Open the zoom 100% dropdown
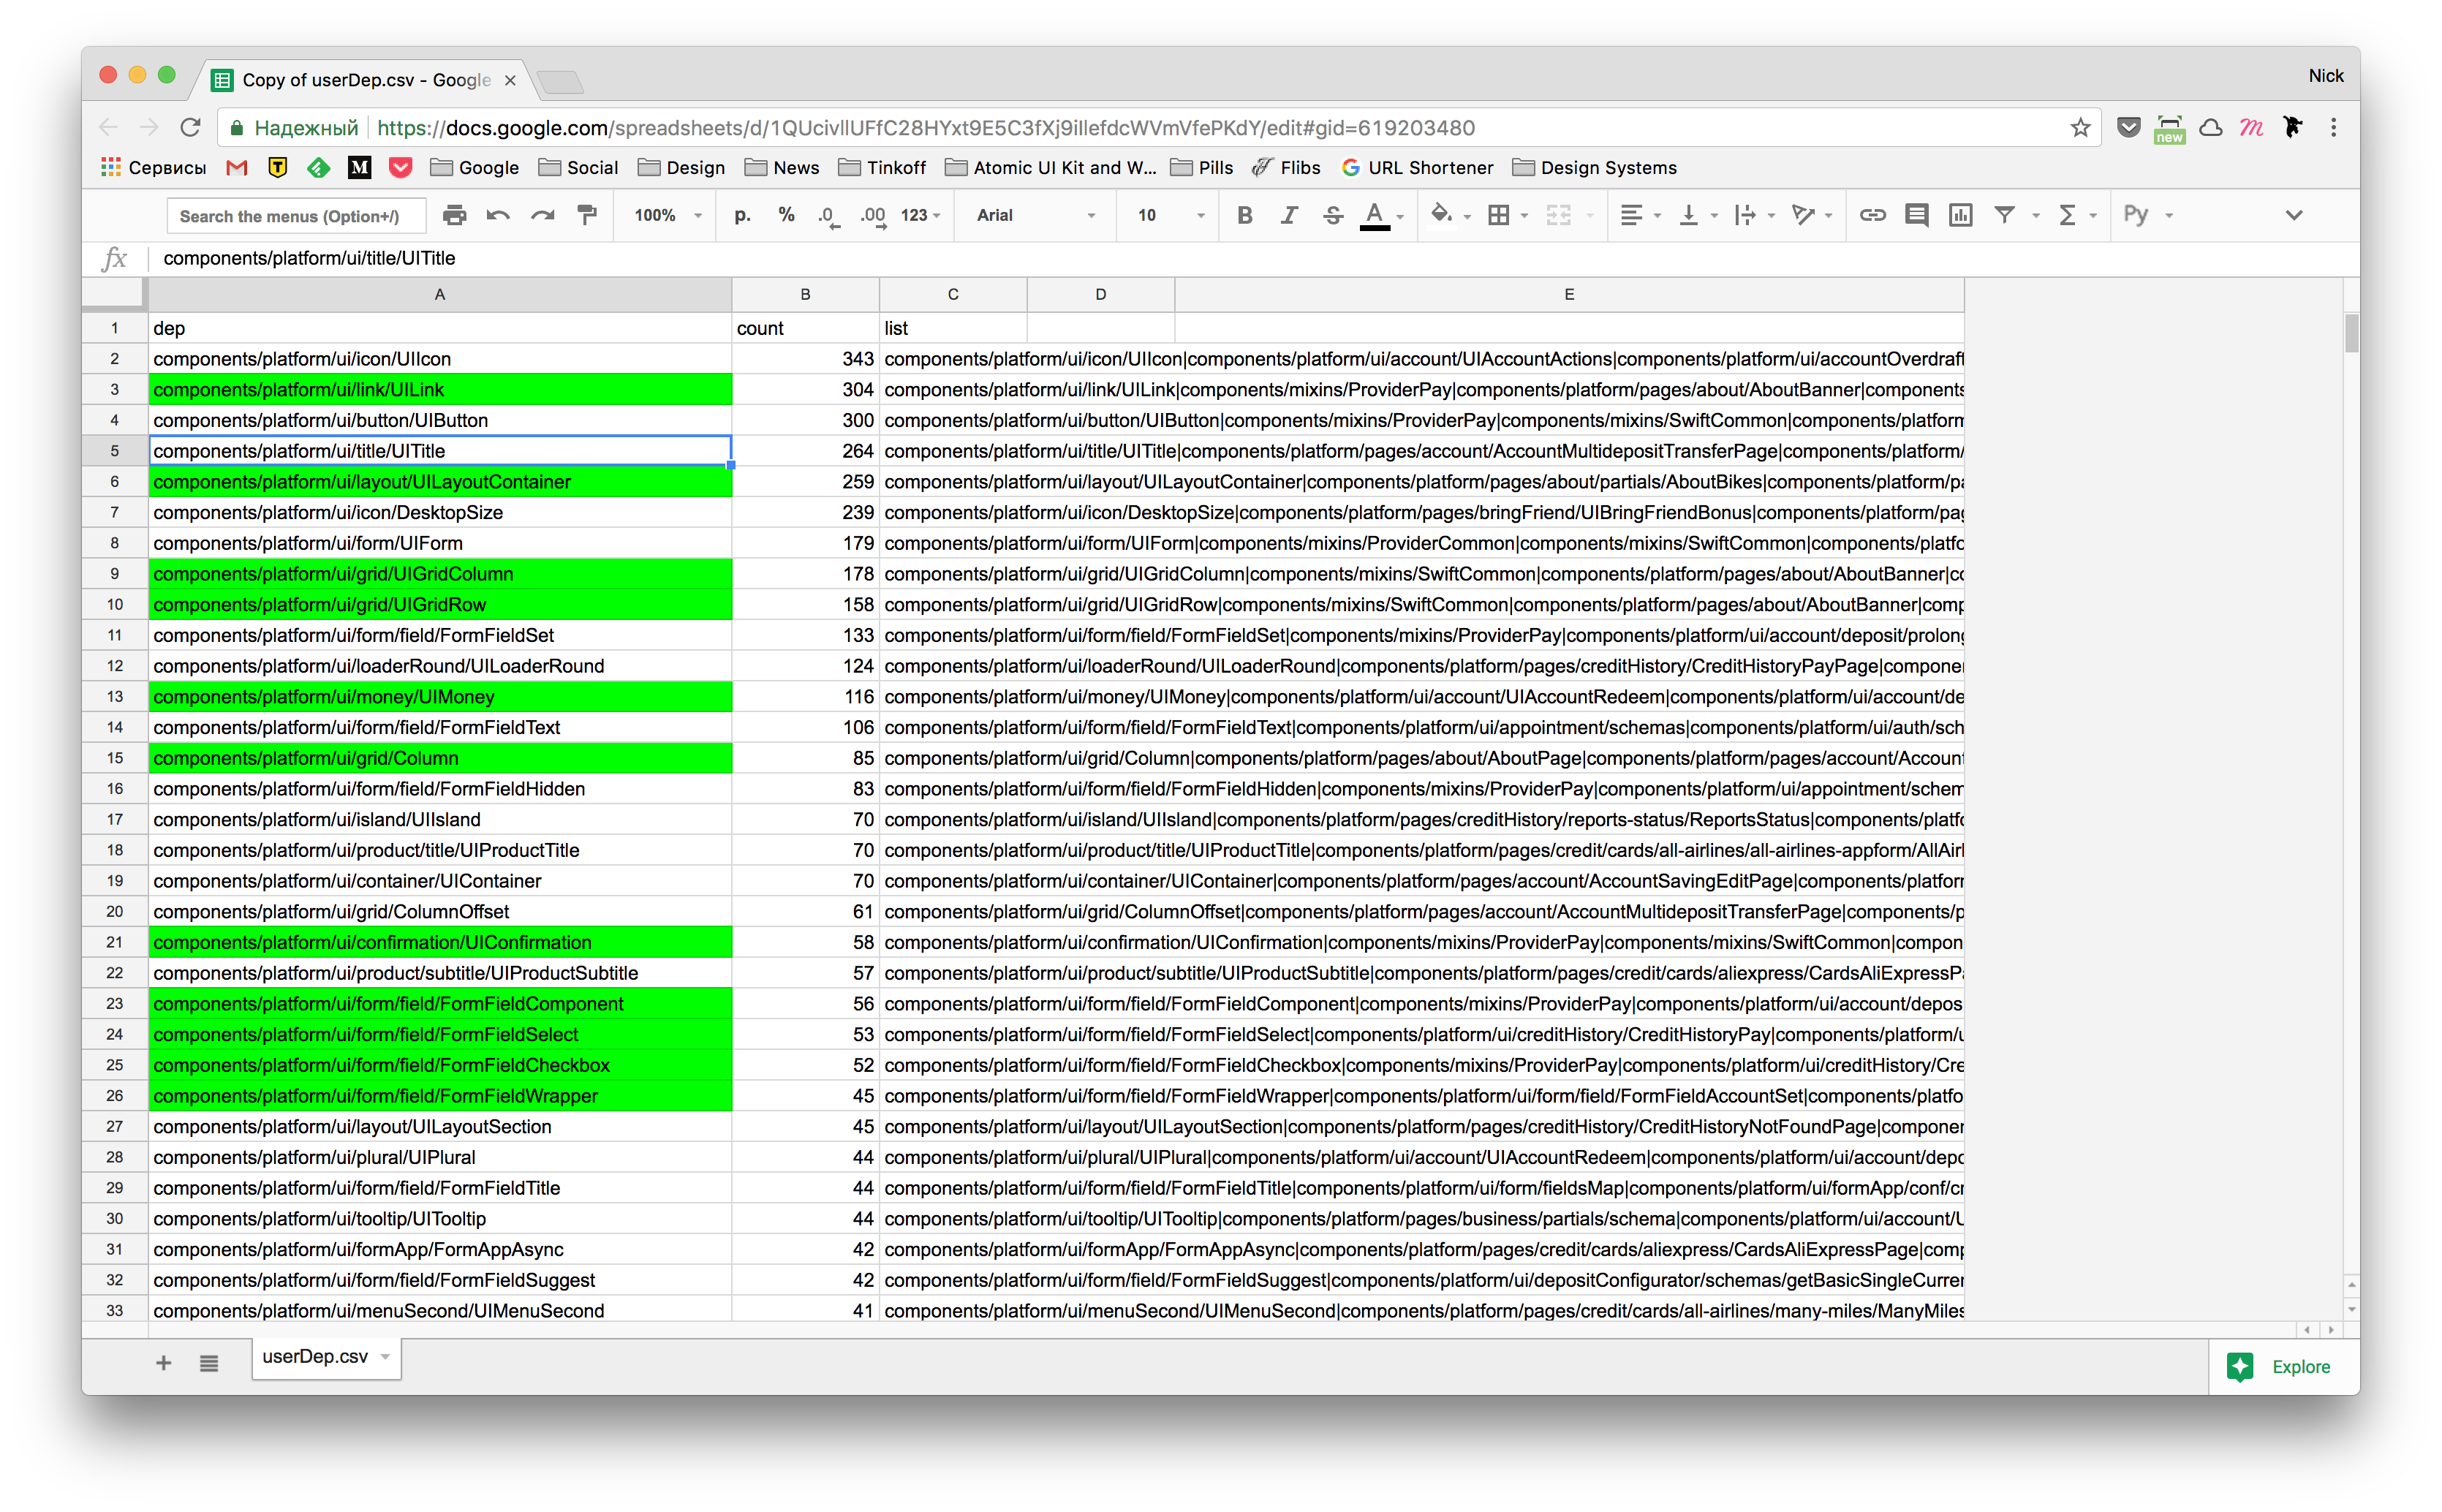 pyautogui.click(x=667, y=215)
